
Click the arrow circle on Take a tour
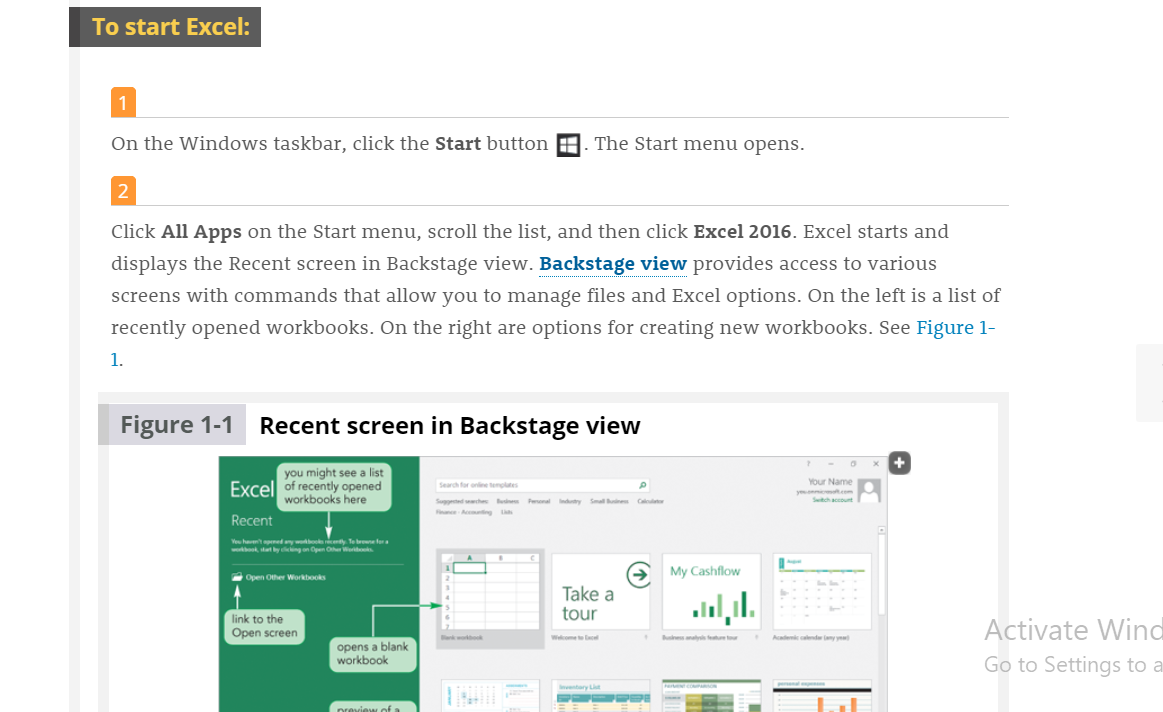point(638,574)
